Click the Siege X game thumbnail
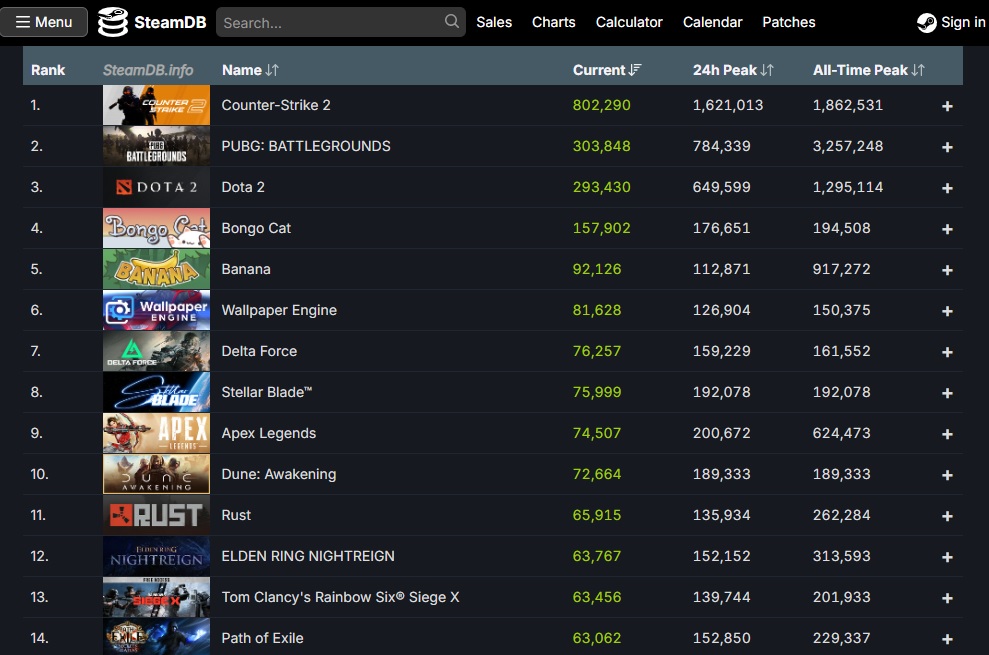The width and height of the screenshot is (989, 655). tap(156, 597)
